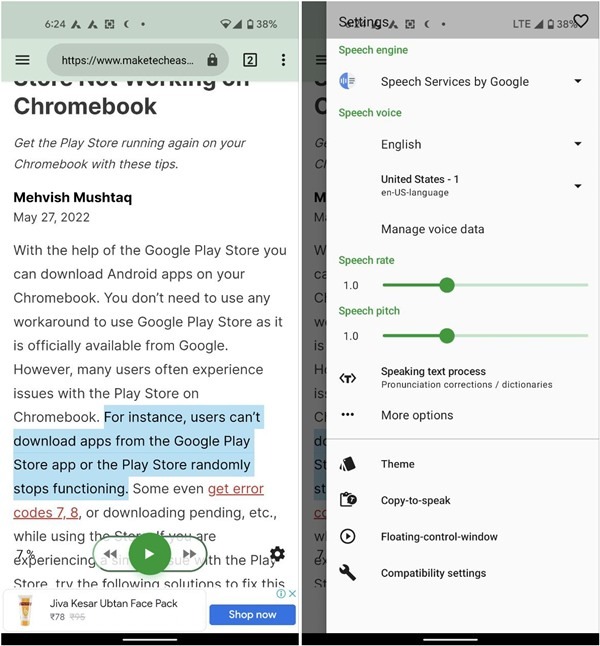Viewport: 600px width, 646px height.
Task: Expand the United States - 1 voice dropdown
Action: tap(578, 186)
